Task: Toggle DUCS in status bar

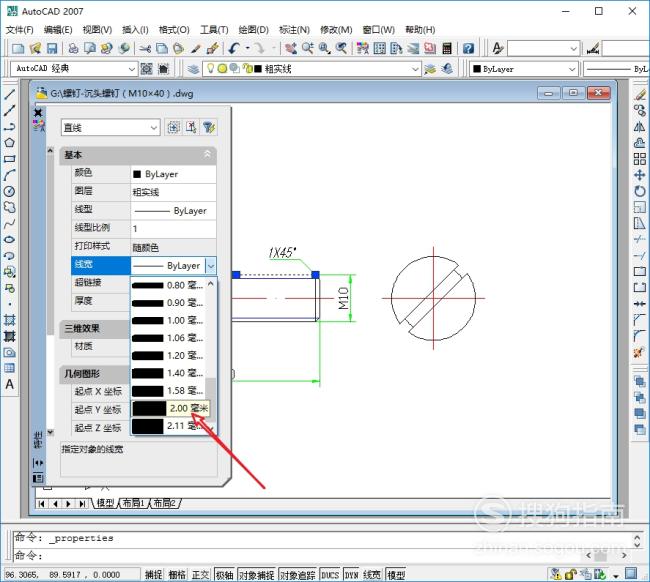Action: coord(330,575)
